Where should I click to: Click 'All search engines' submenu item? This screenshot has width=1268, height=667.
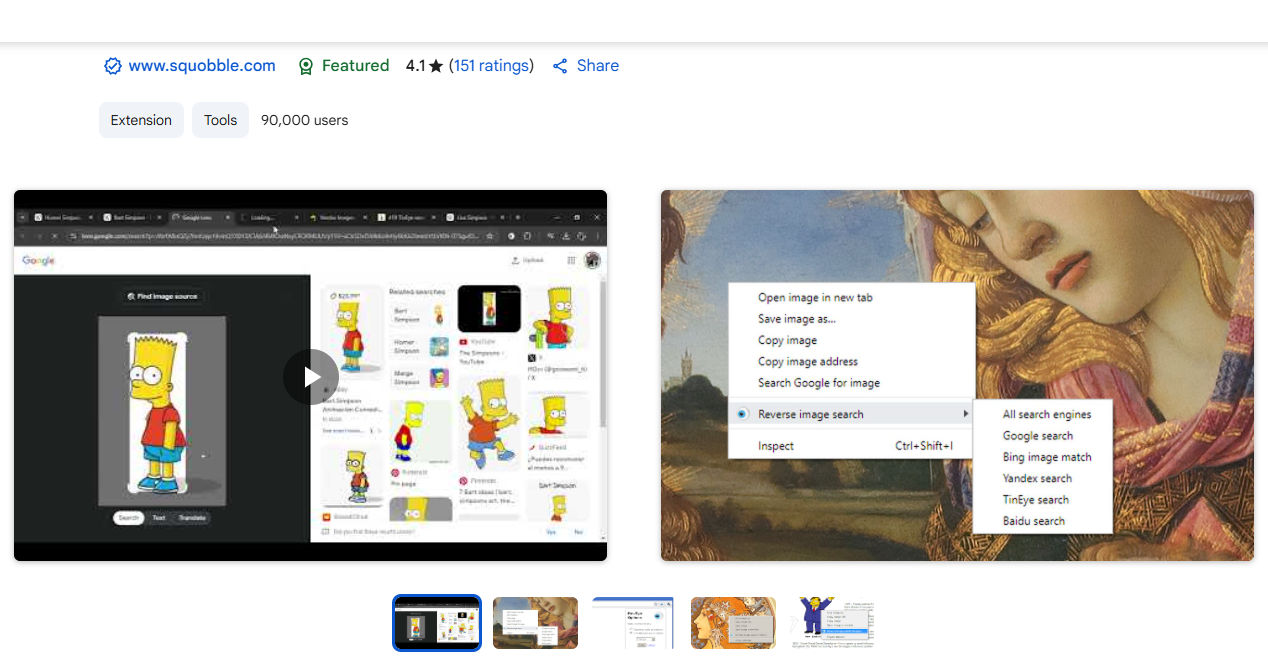(1047, 415)
